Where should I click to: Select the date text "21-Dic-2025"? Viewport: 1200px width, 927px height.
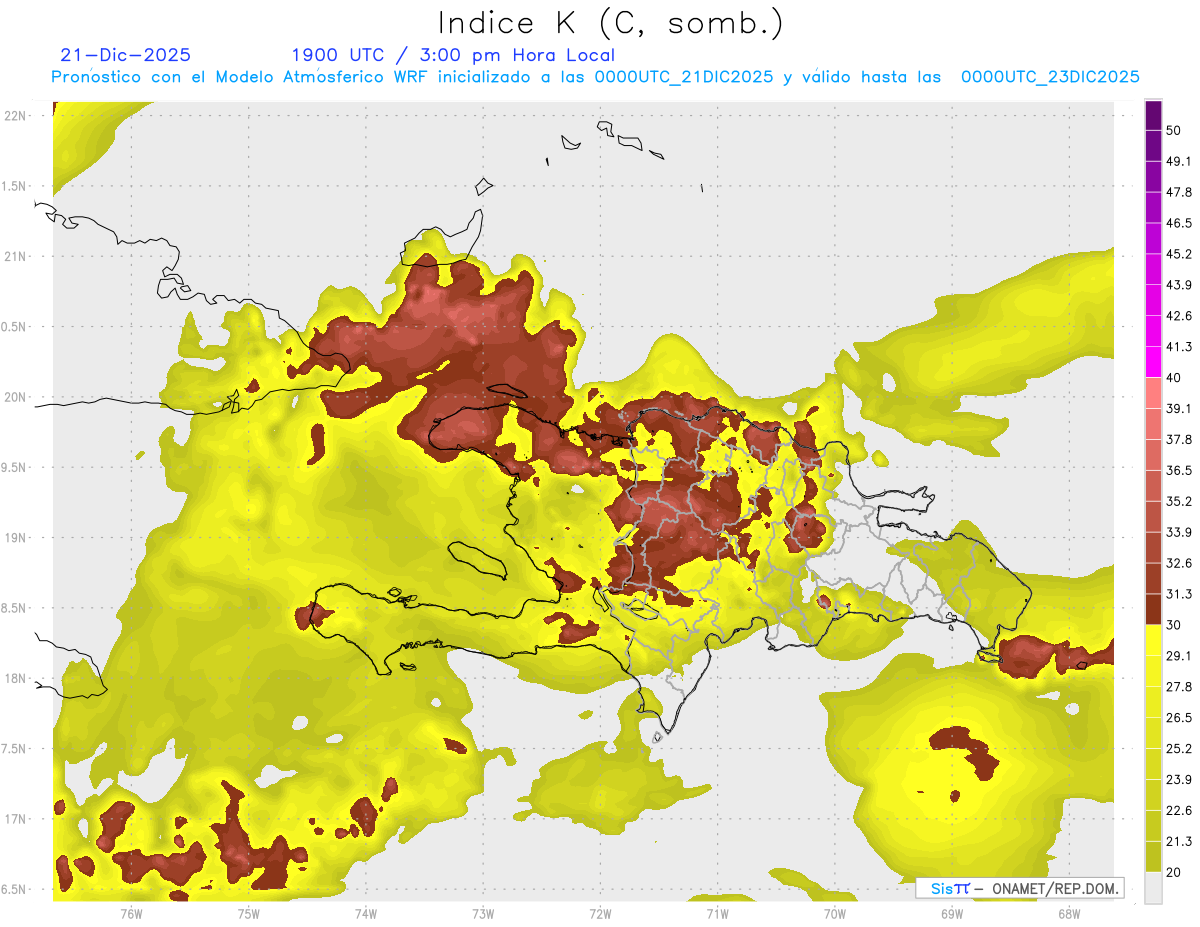[x=125, y=55]
